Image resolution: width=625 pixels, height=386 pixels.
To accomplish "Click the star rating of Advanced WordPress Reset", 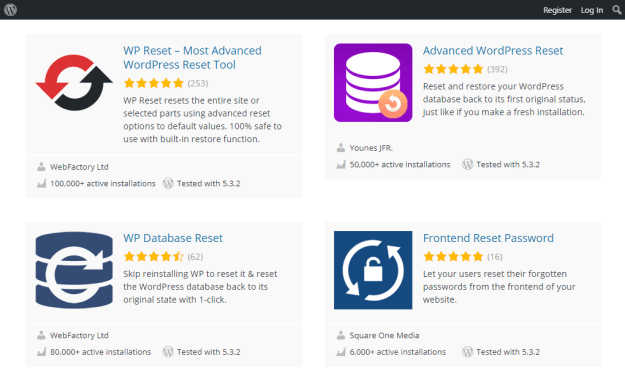I will [453, 69].
